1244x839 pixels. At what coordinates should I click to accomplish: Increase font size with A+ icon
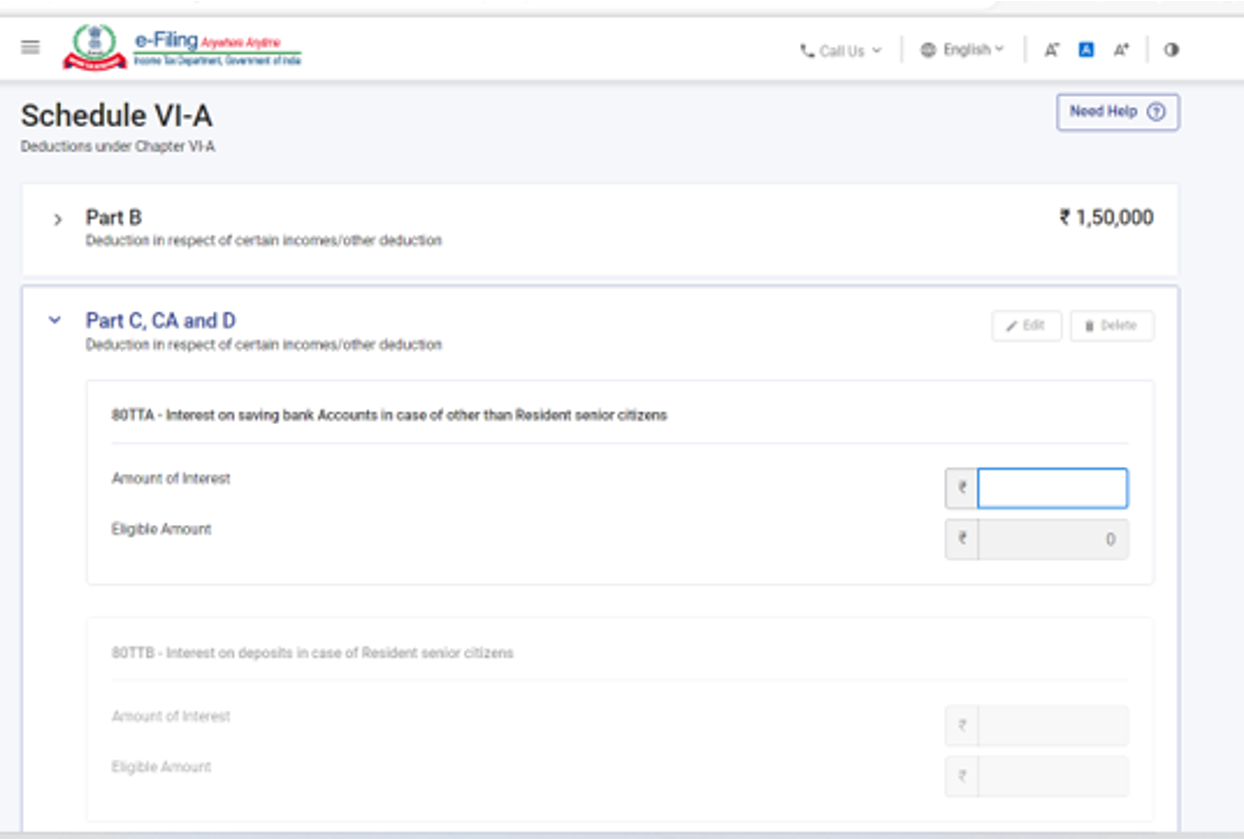[x=1121, y=50]
